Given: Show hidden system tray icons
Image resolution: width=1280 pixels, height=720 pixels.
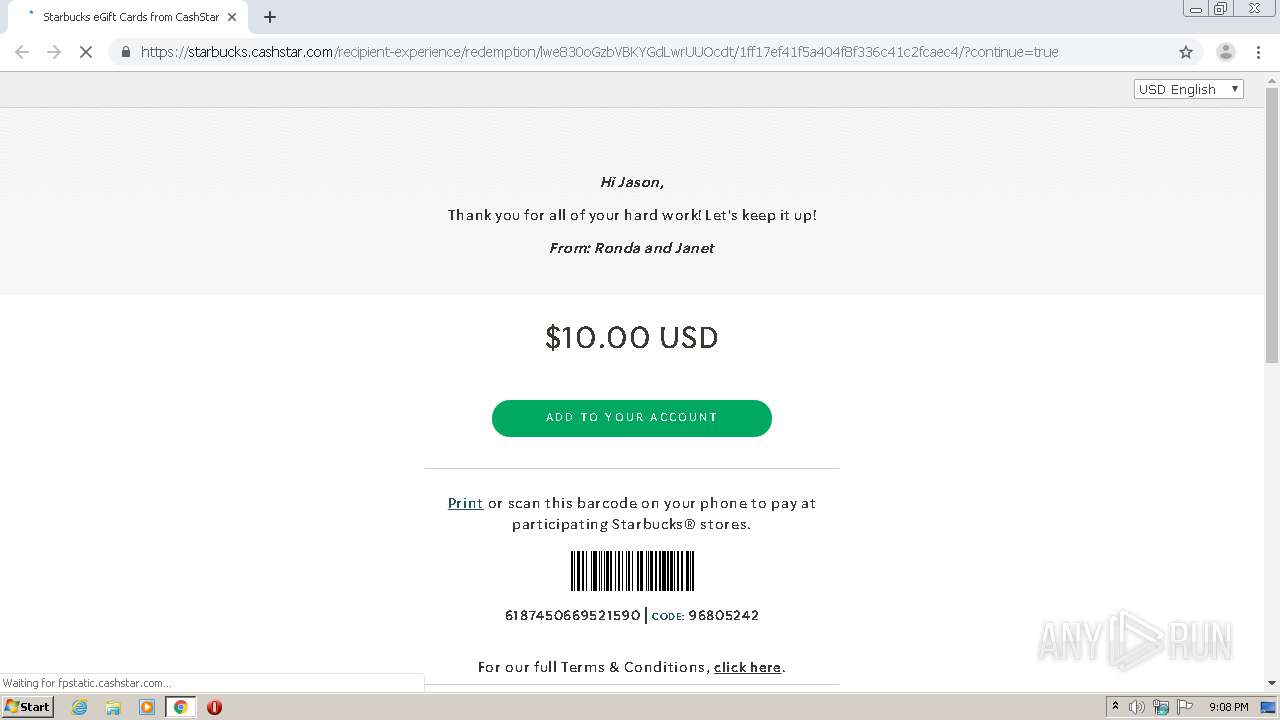Looking at the screenshot, I should 1115,707.
